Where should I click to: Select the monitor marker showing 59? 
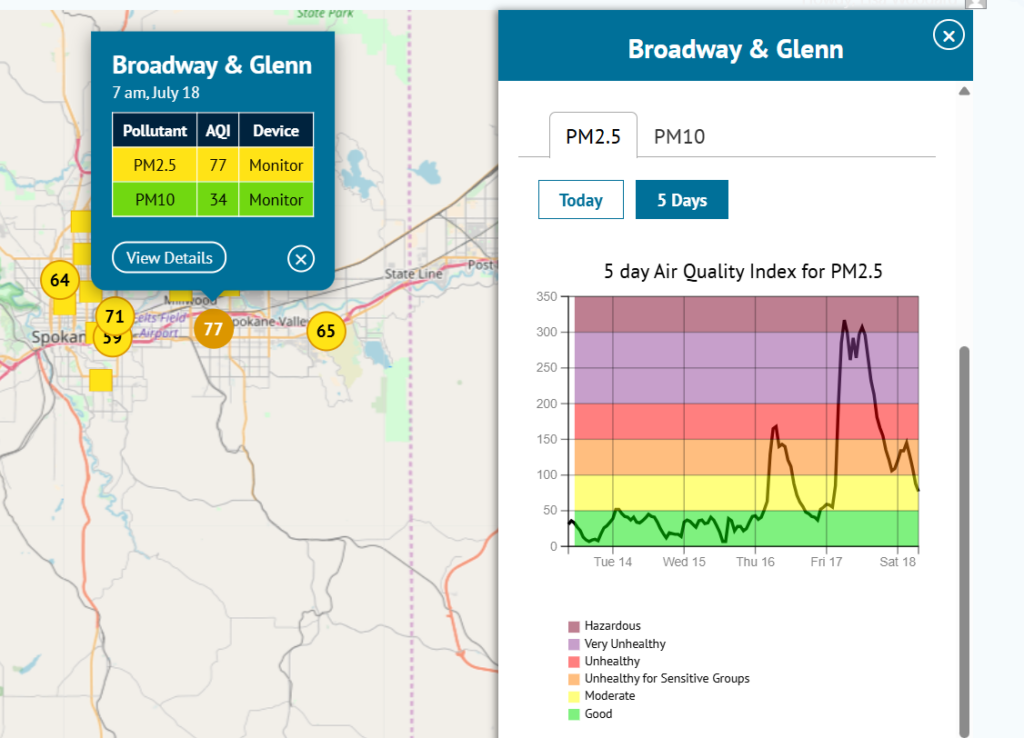pyautogui.click(x=111, y=342)
